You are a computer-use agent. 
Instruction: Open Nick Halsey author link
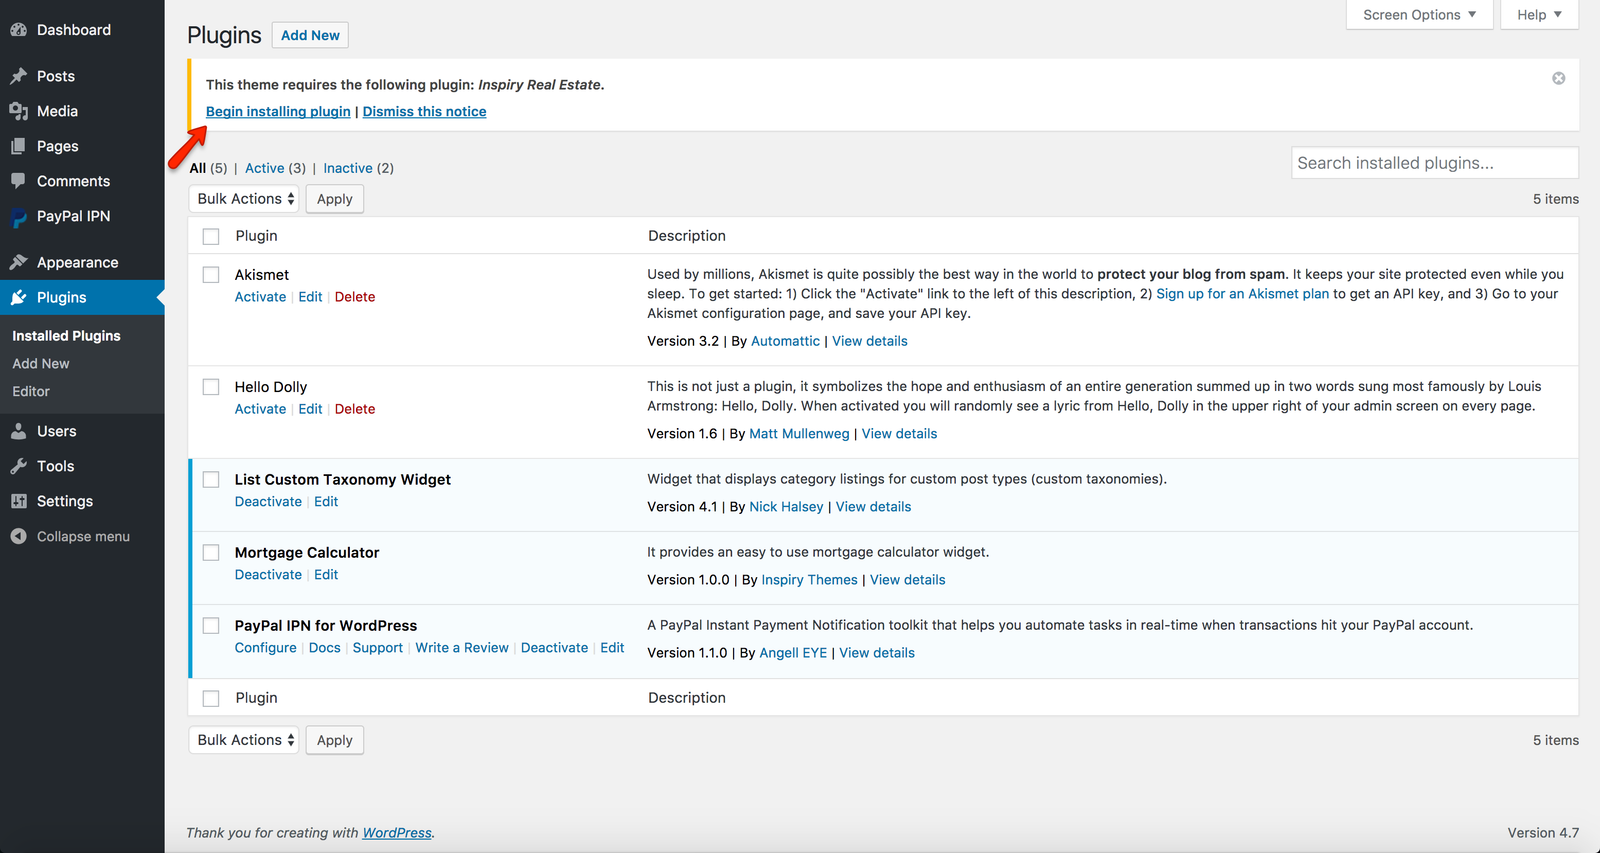click(786, 507)
